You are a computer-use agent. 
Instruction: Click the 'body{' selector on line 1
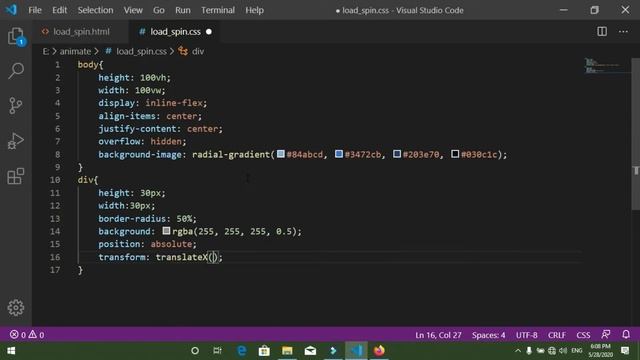click(90, 64)
